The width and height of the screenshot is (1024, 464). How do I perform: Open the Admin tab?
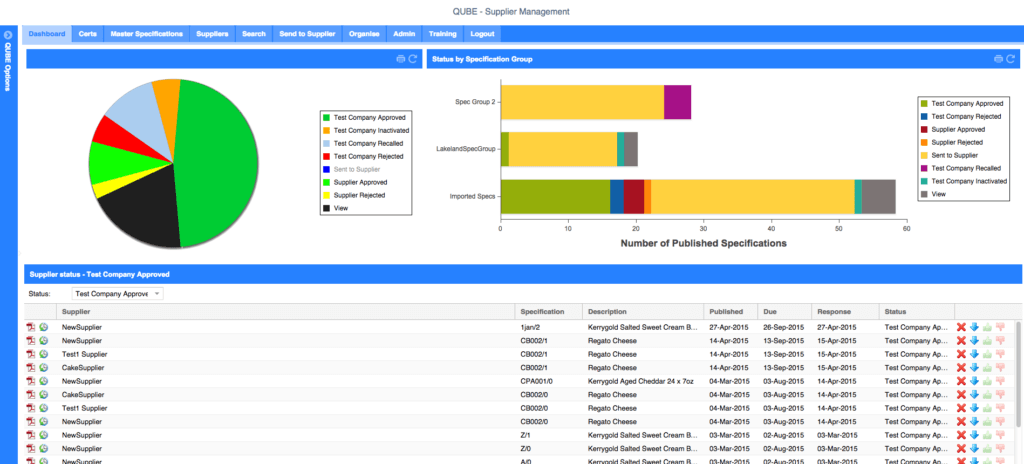click(404, 34)
